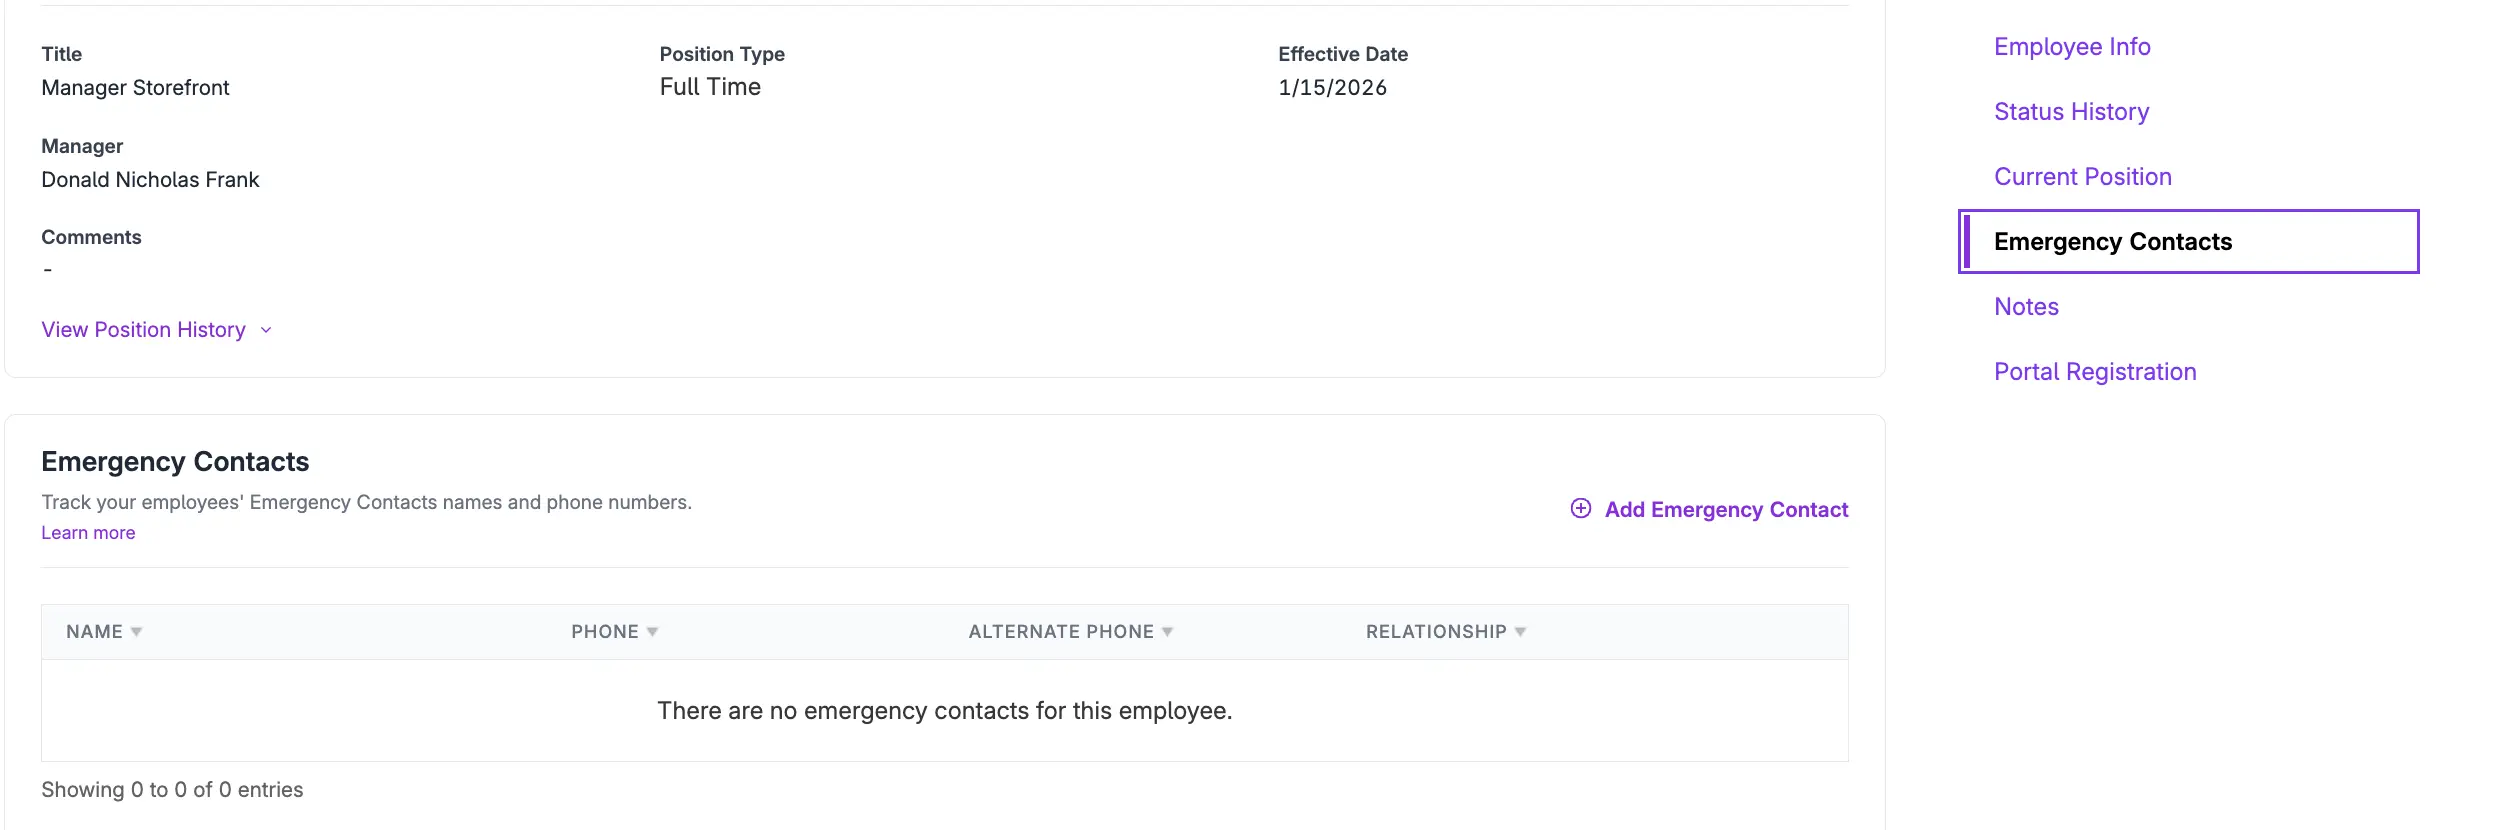
Task: Navigate to Employee Info section
Action: pyautogui.click(x=2072, y=46)
